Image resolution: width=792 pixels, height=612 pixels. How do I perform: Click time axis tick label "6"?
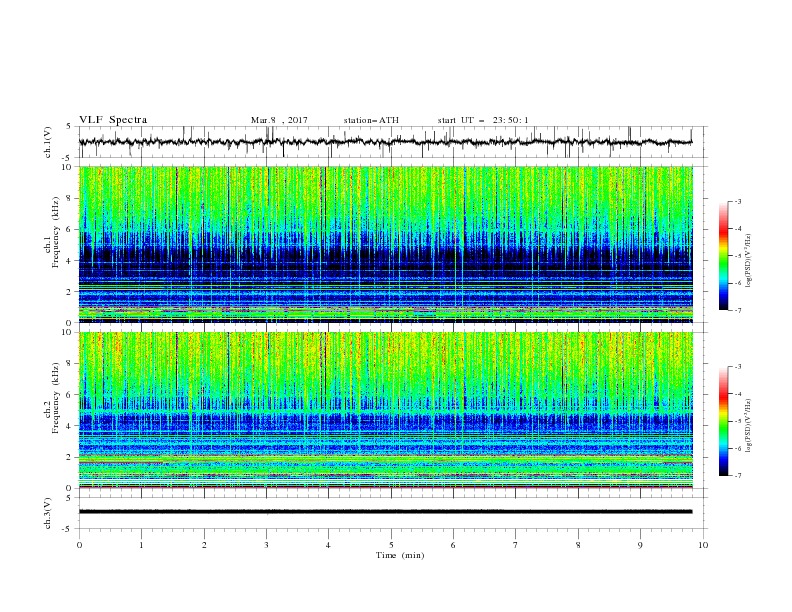(453, 545)
